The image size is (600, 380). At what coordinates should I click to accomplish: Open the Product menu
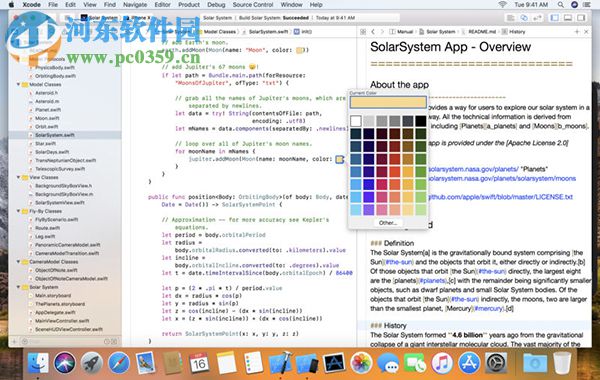coord(189,5)
